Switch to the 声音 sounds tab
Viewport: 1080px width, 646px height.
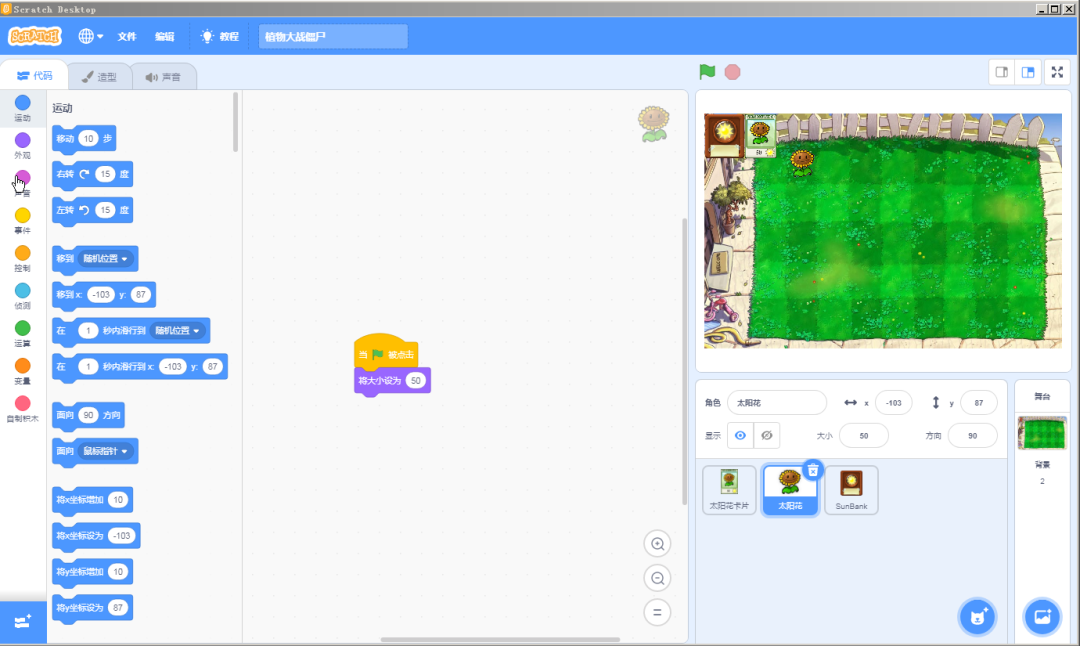[x=163, y=77]
